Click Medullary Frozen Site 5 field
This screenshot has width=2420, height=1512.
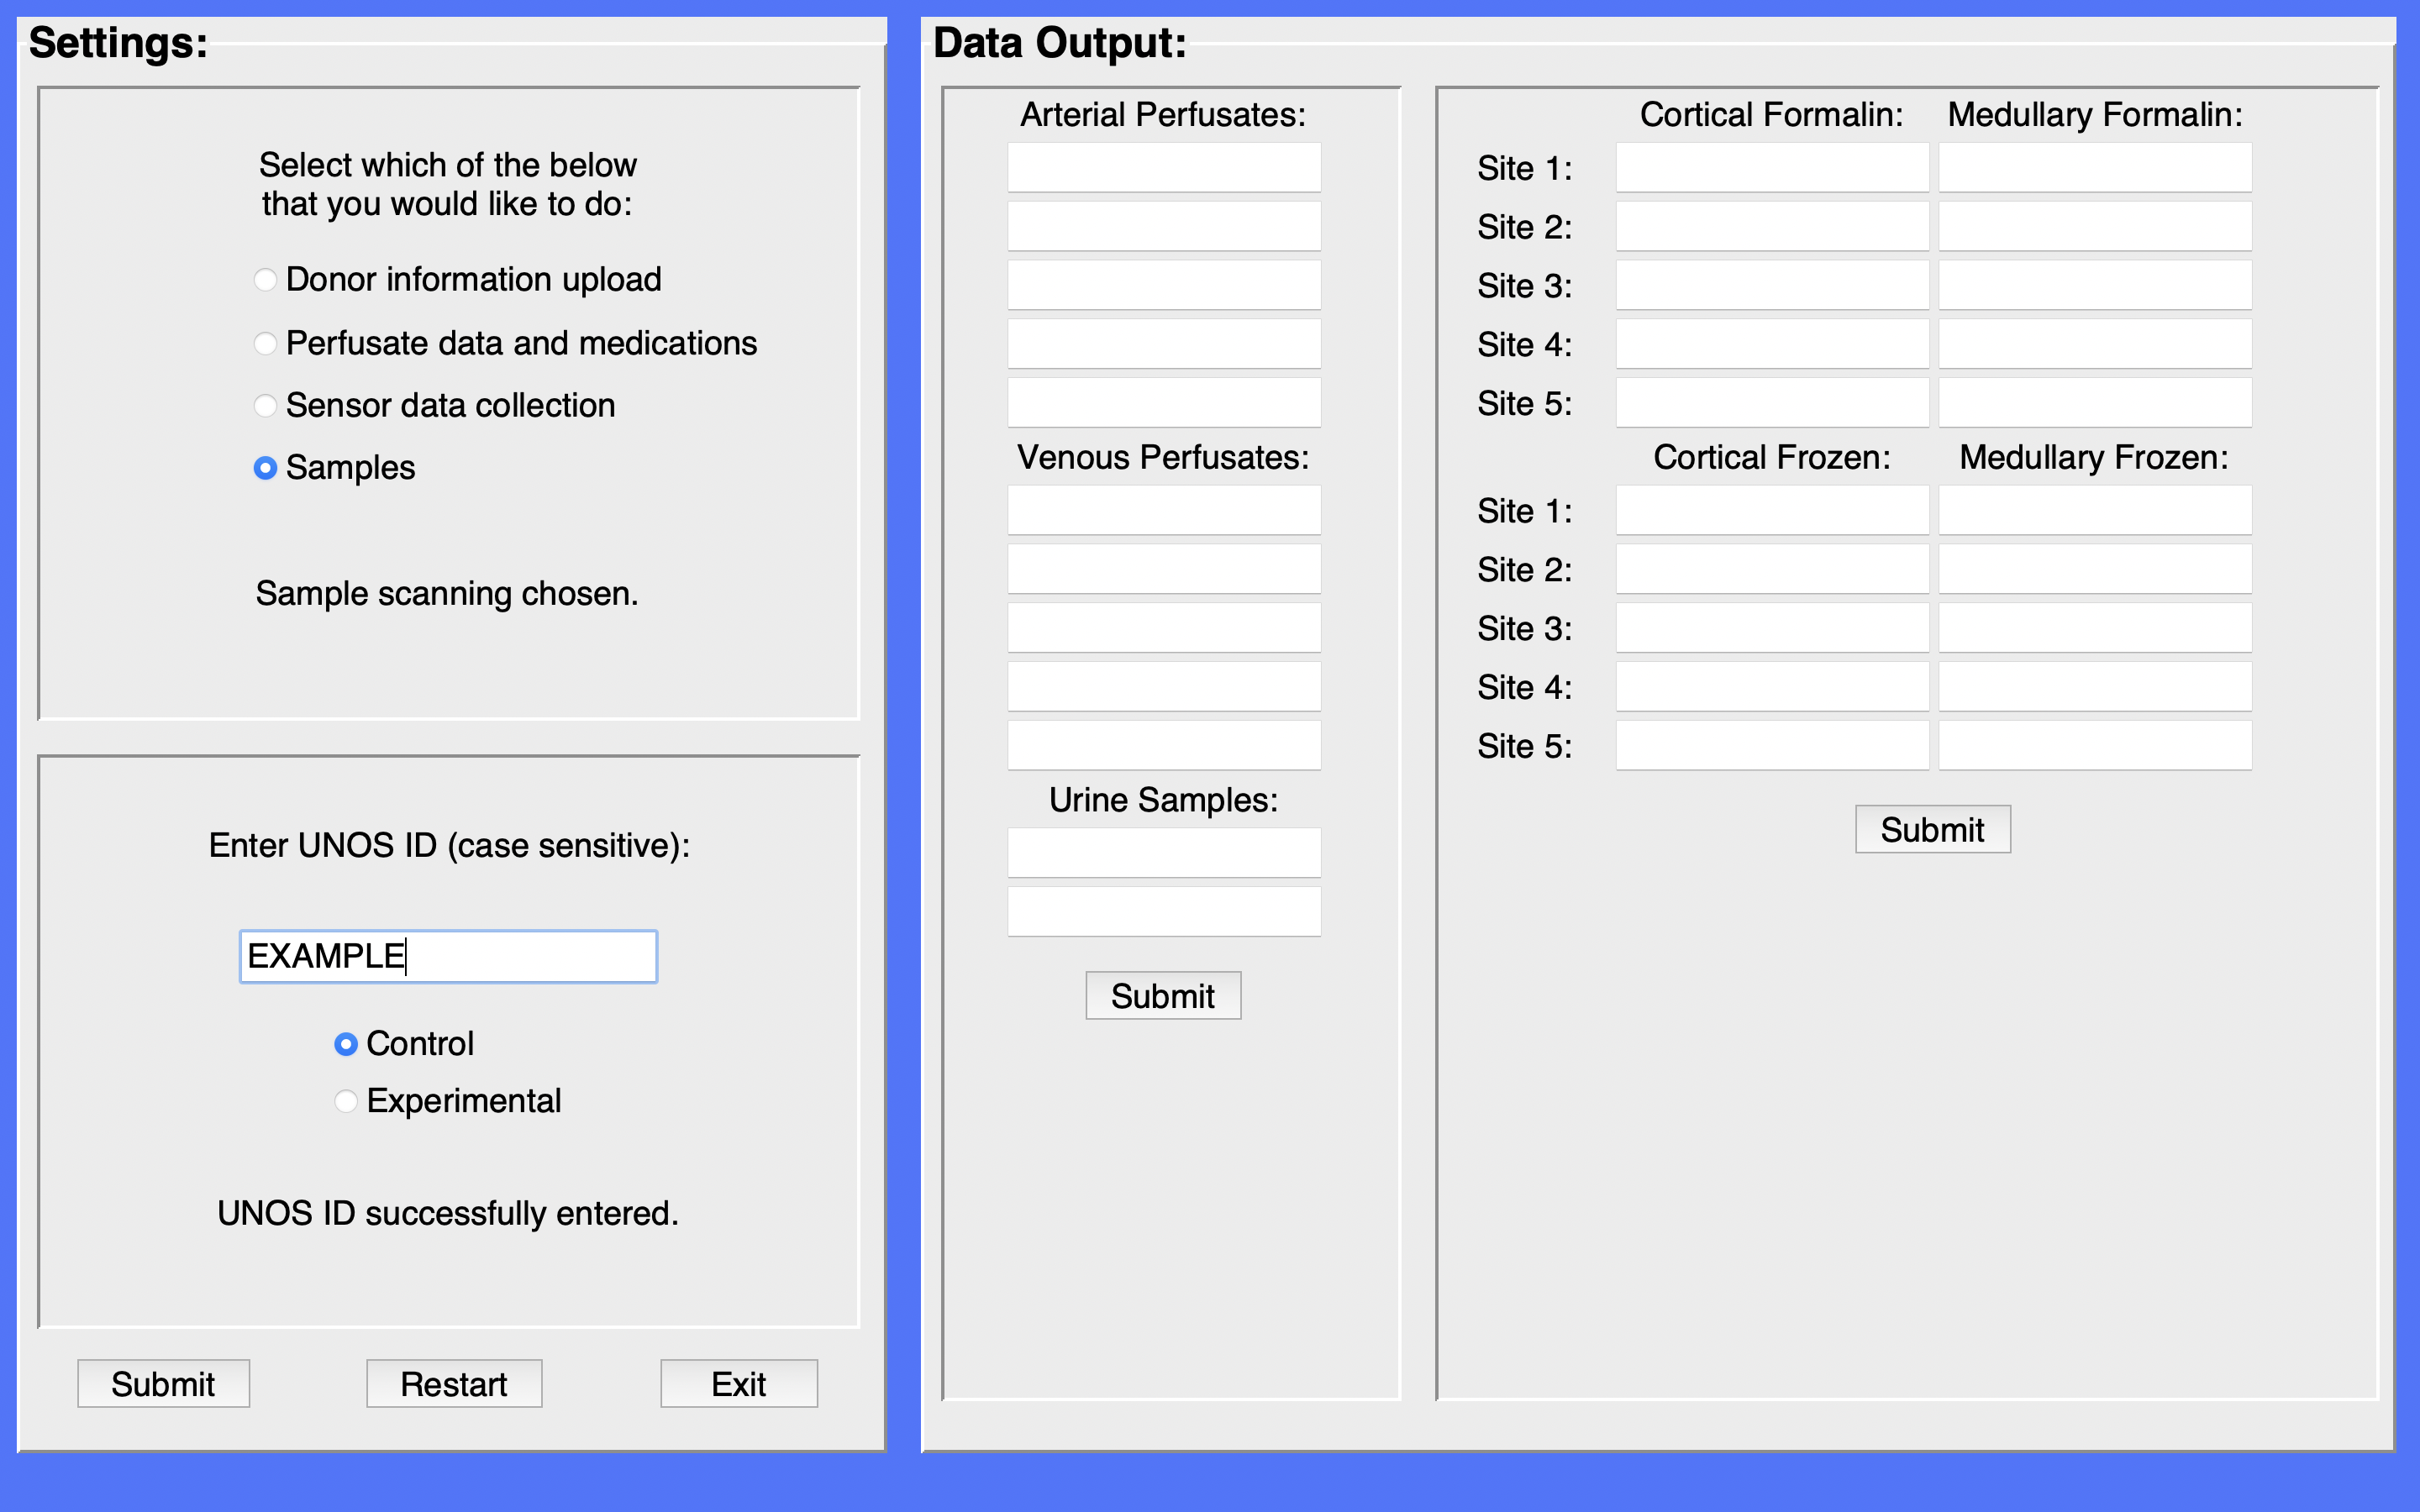pos(2096,746)
